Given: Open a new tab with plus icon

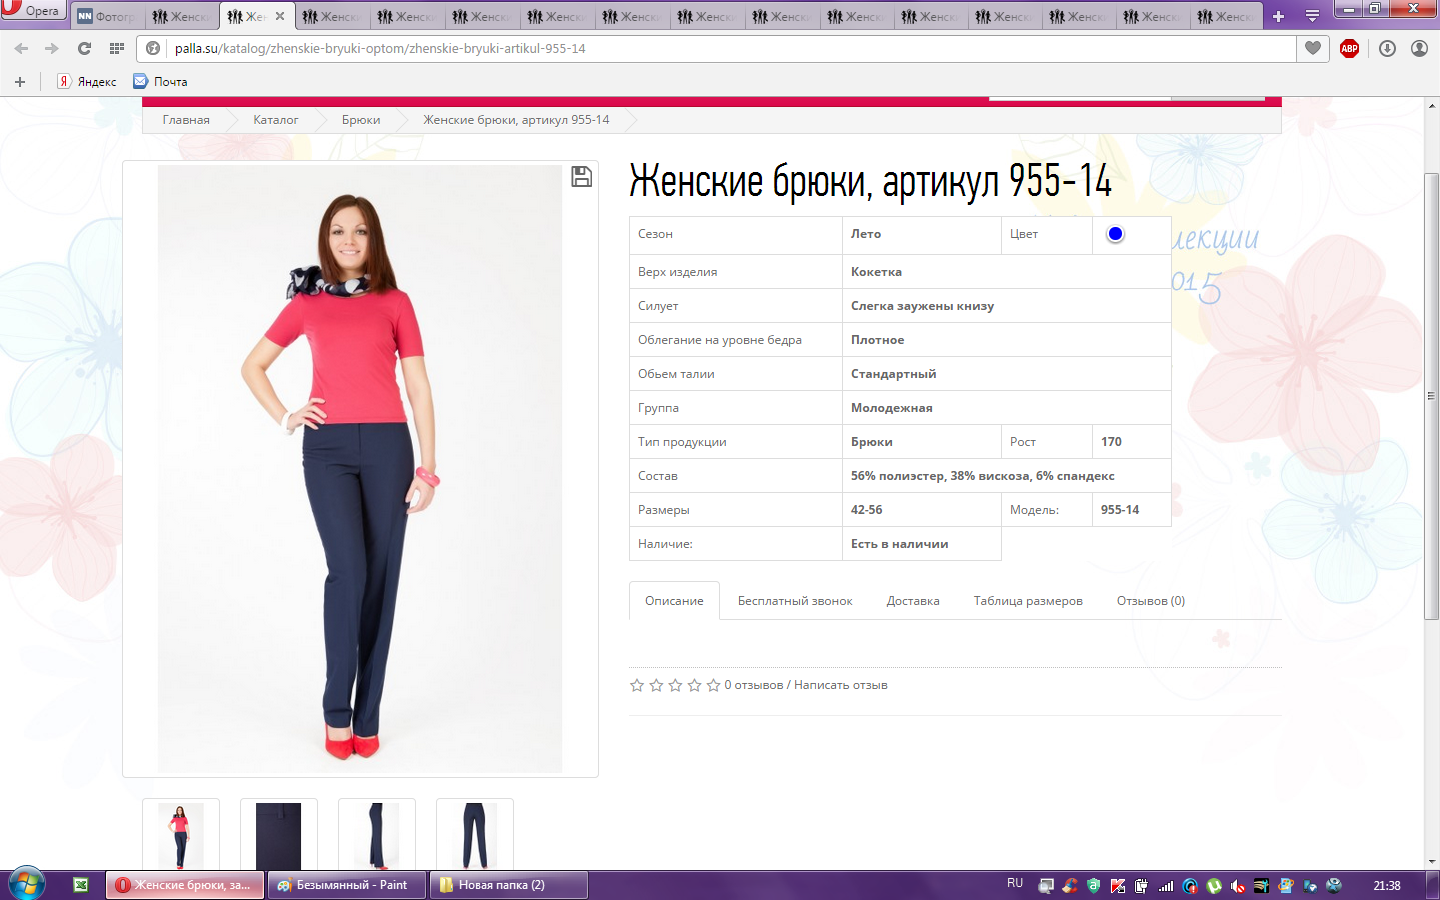Looking at the screenshot, I should coord(1278,16).
